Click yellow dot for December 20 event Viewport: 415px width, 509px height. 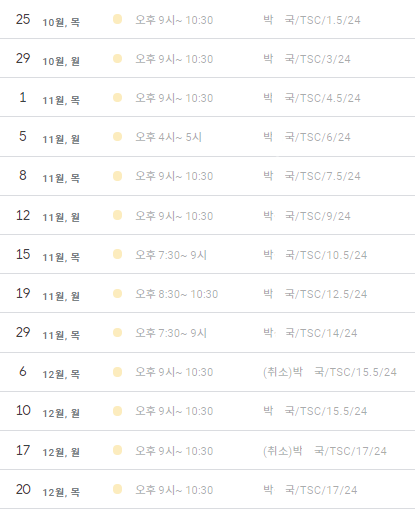(x=117, y=489)
